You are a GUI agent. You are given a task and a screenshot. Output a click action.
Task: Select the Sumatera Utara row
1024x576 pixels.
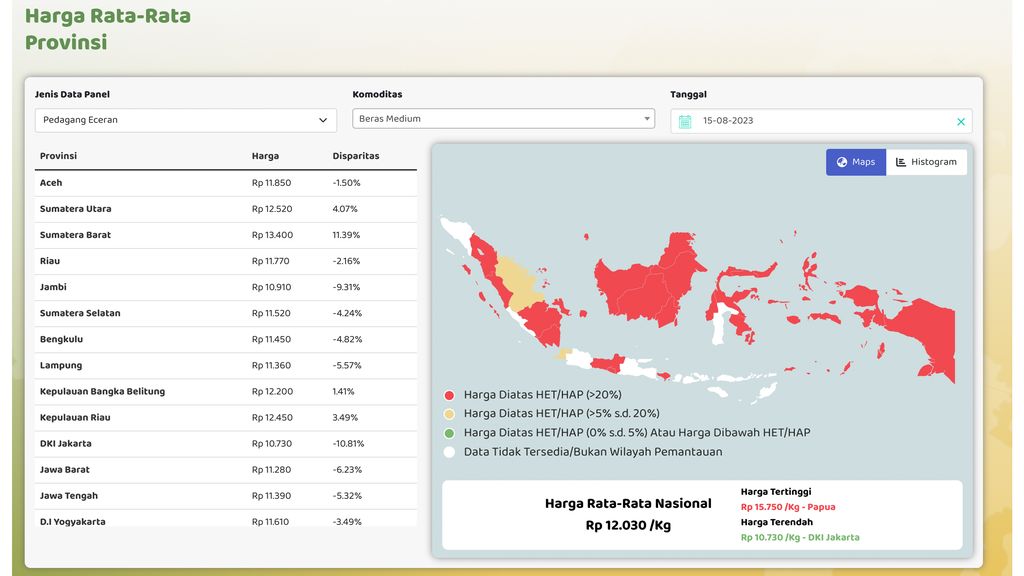(x=225, y=209)
